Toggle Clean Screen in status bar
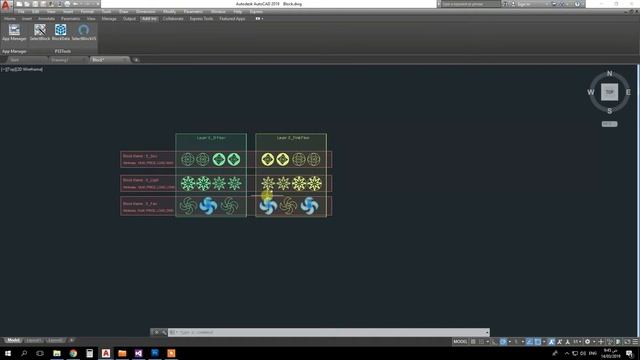The height and width of the screenshot is (360, 640). (x=627, y=342)
